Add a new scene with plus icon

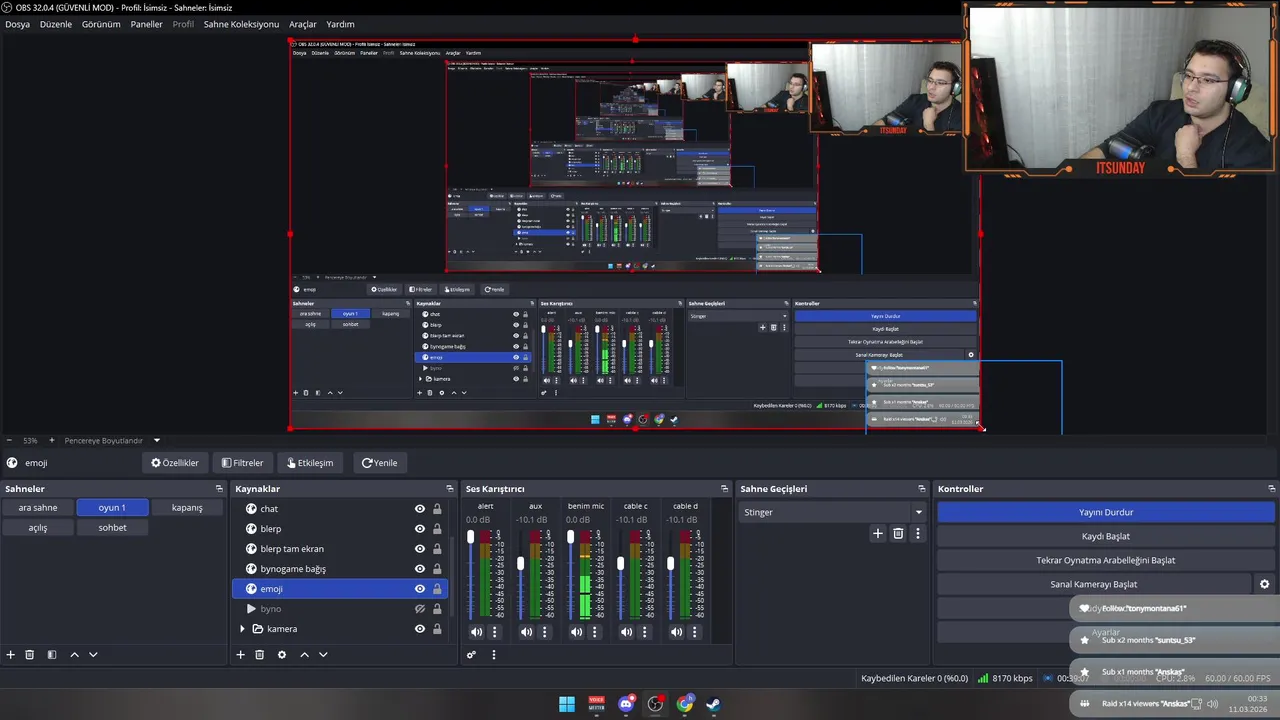click(x=10, y=655)
